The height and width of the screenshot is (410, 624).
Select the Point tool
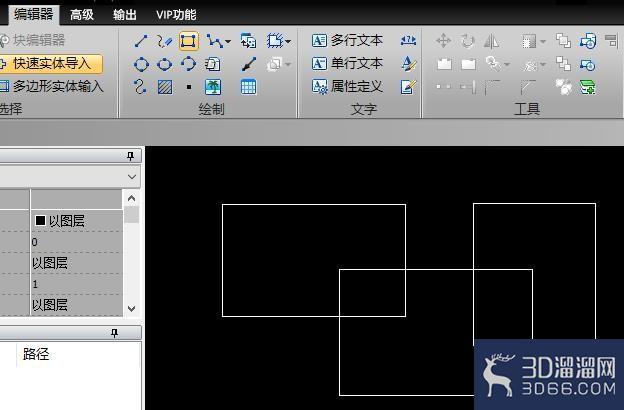(x=189, y=87)
